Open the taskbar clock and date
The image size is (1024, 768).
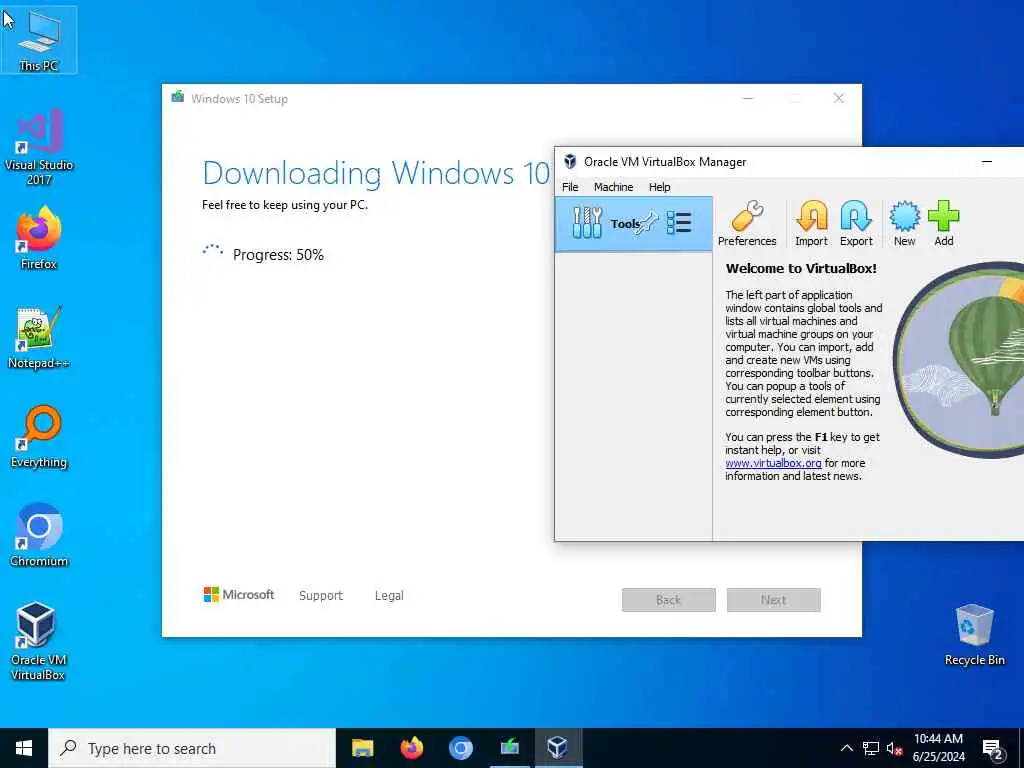point(938,748)
